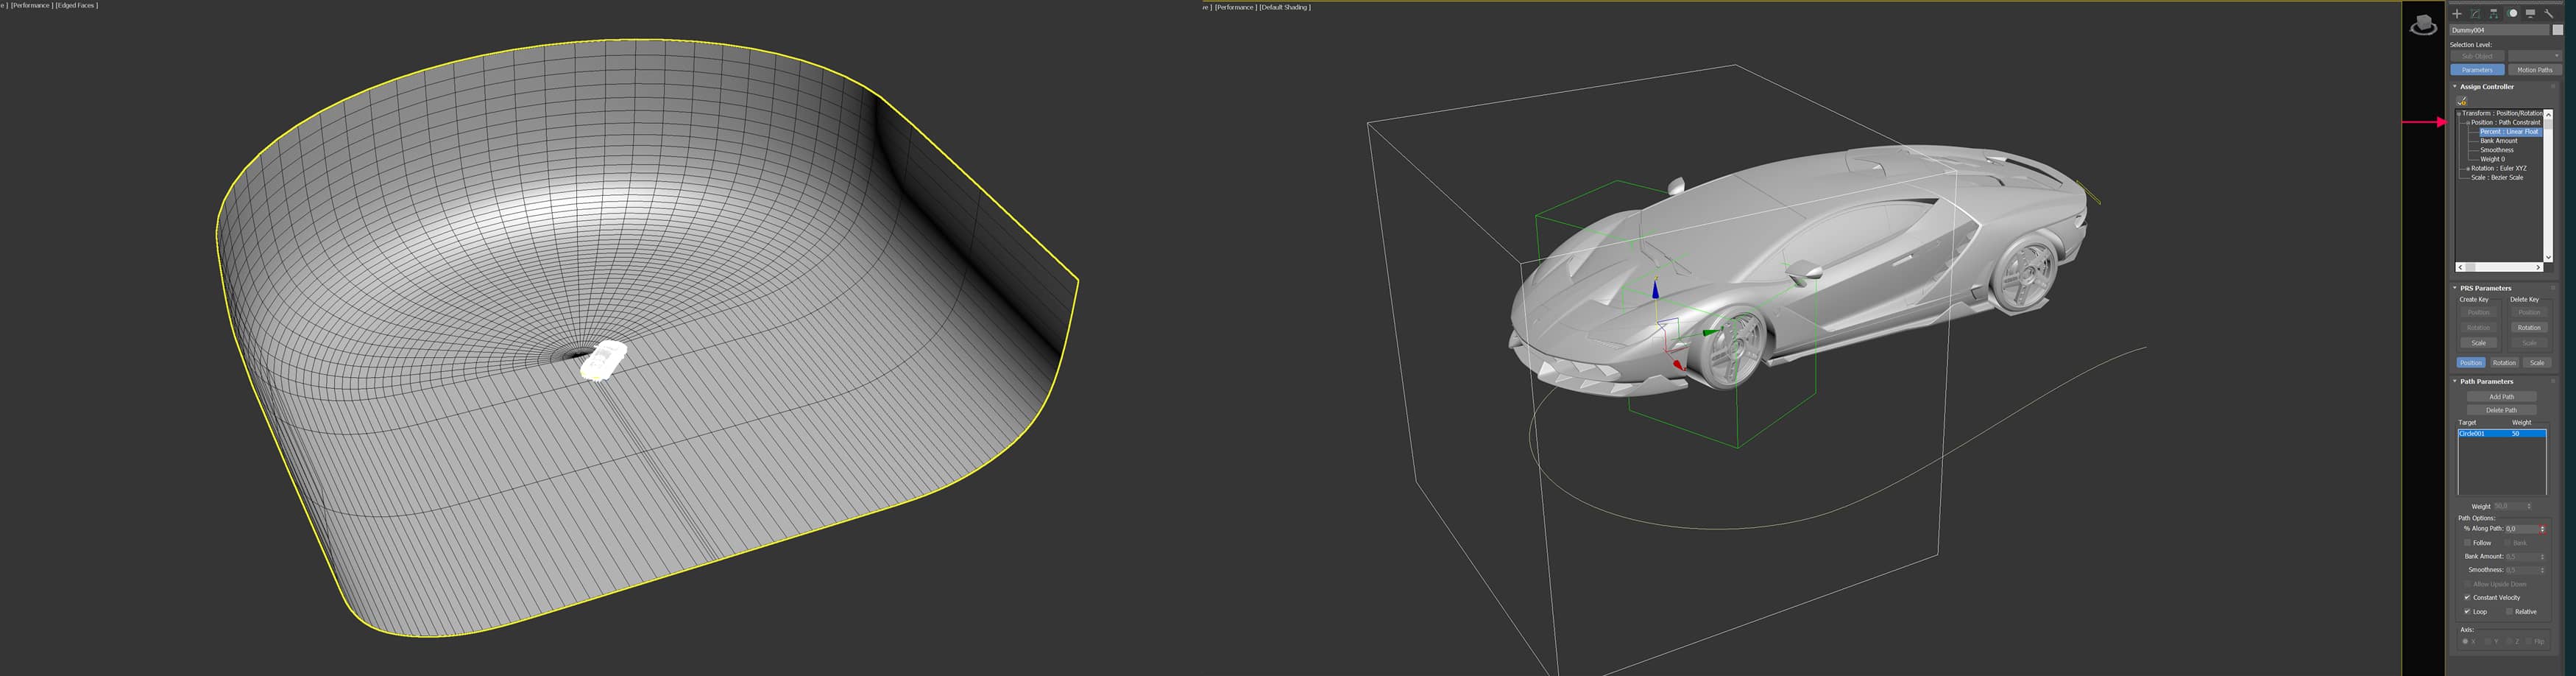Uncheck the Constant Velocity checkbox
2576x676 pixels.
[2467, 598]
